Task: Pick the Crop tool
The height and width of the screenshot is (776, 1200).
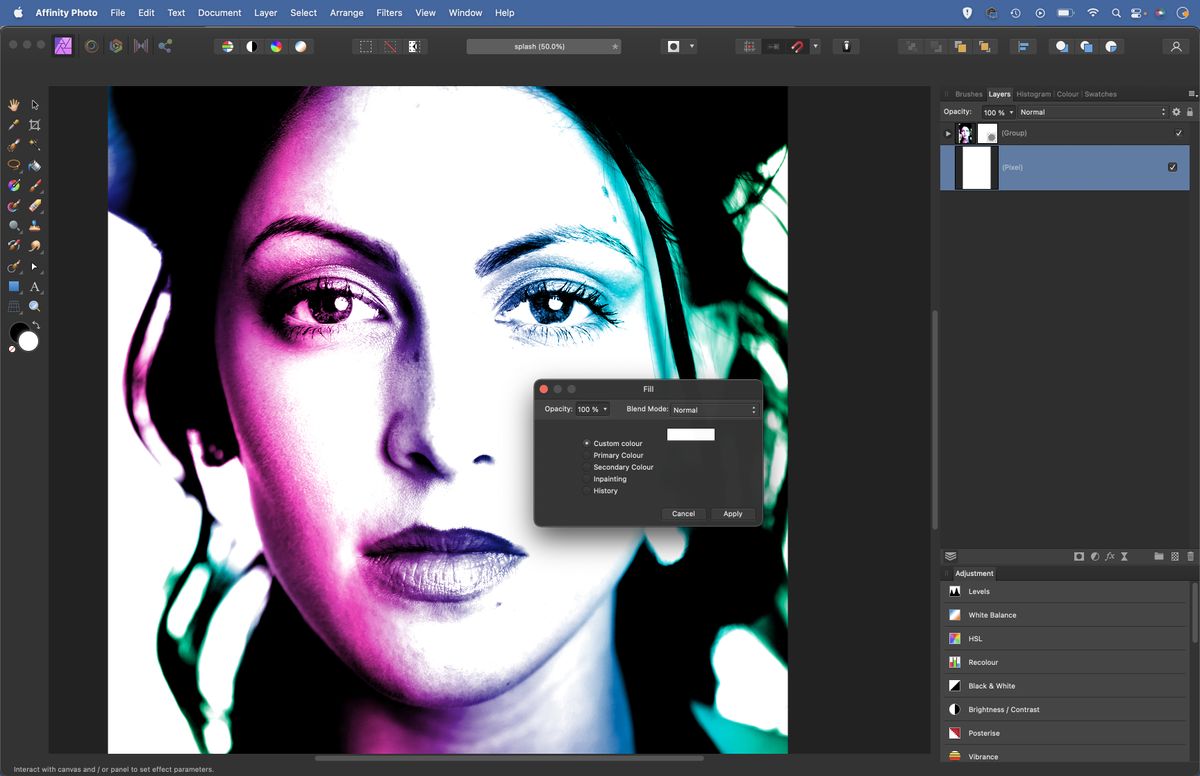Action: [x=34, y=124]
